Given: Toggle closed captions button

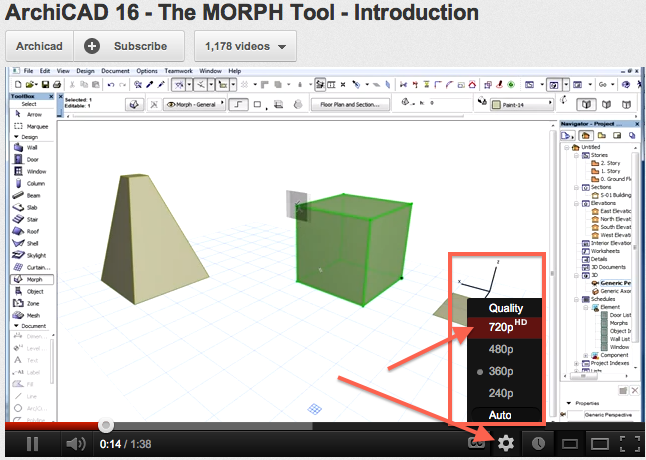Looking at the screenshot, I should click(476, 444).
